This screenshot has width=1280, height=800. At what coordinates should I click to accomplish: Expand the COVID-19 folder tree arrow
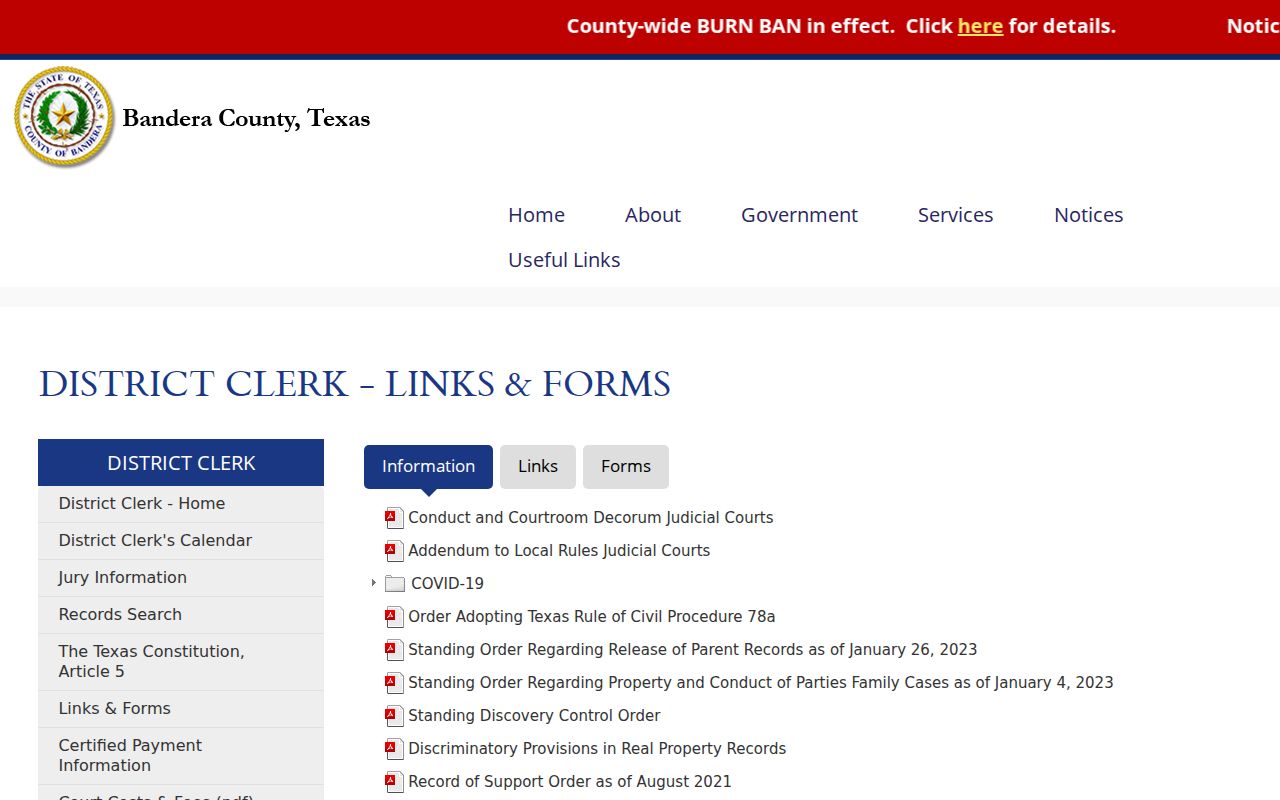[x=374, y=583]
